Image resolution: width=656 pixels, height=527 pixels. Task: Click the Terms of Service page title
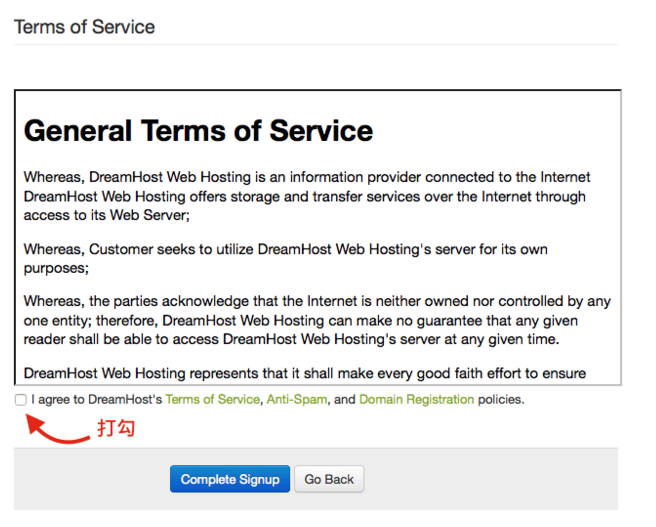(84, 27)
